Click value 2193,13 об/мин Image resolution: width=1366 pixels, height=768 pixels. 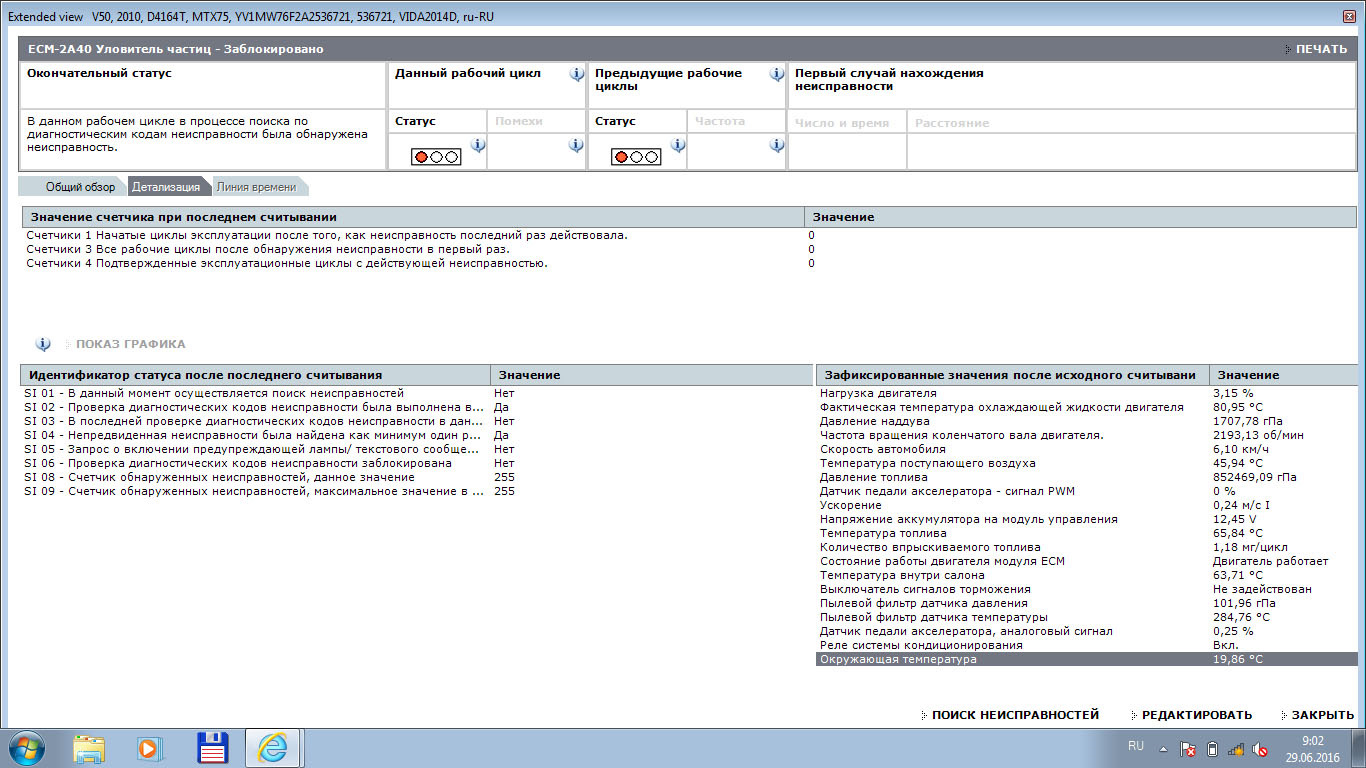tap(1258, 435)
